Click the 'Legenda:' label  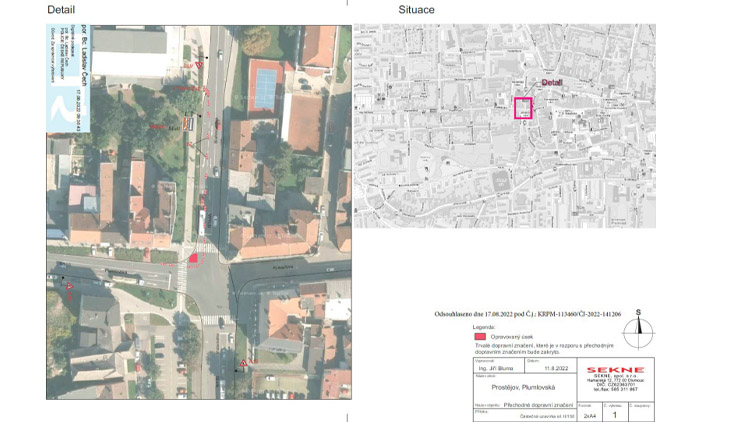[484, 327]
